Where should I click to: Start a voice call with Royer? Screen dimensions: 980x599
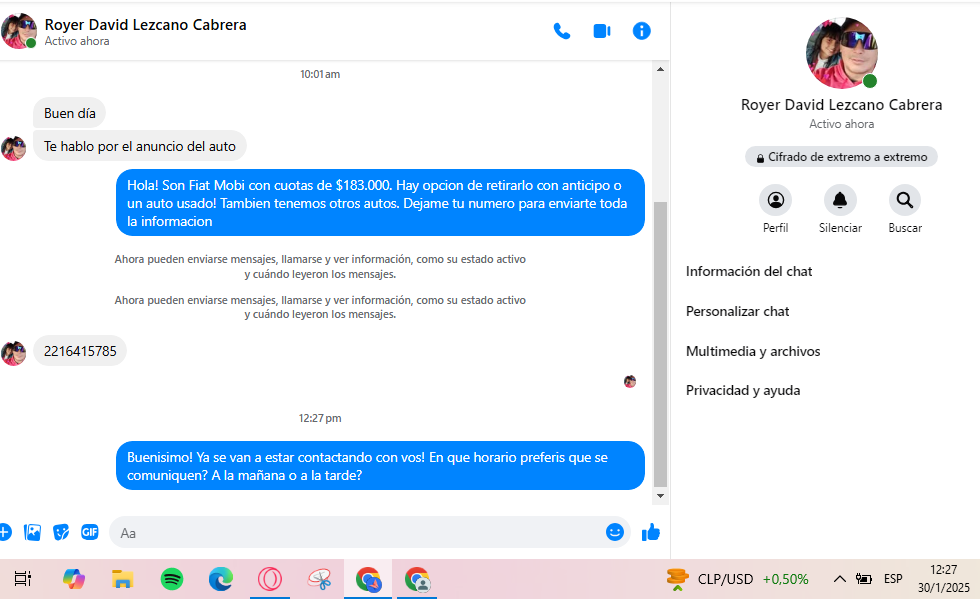[562, 31]
